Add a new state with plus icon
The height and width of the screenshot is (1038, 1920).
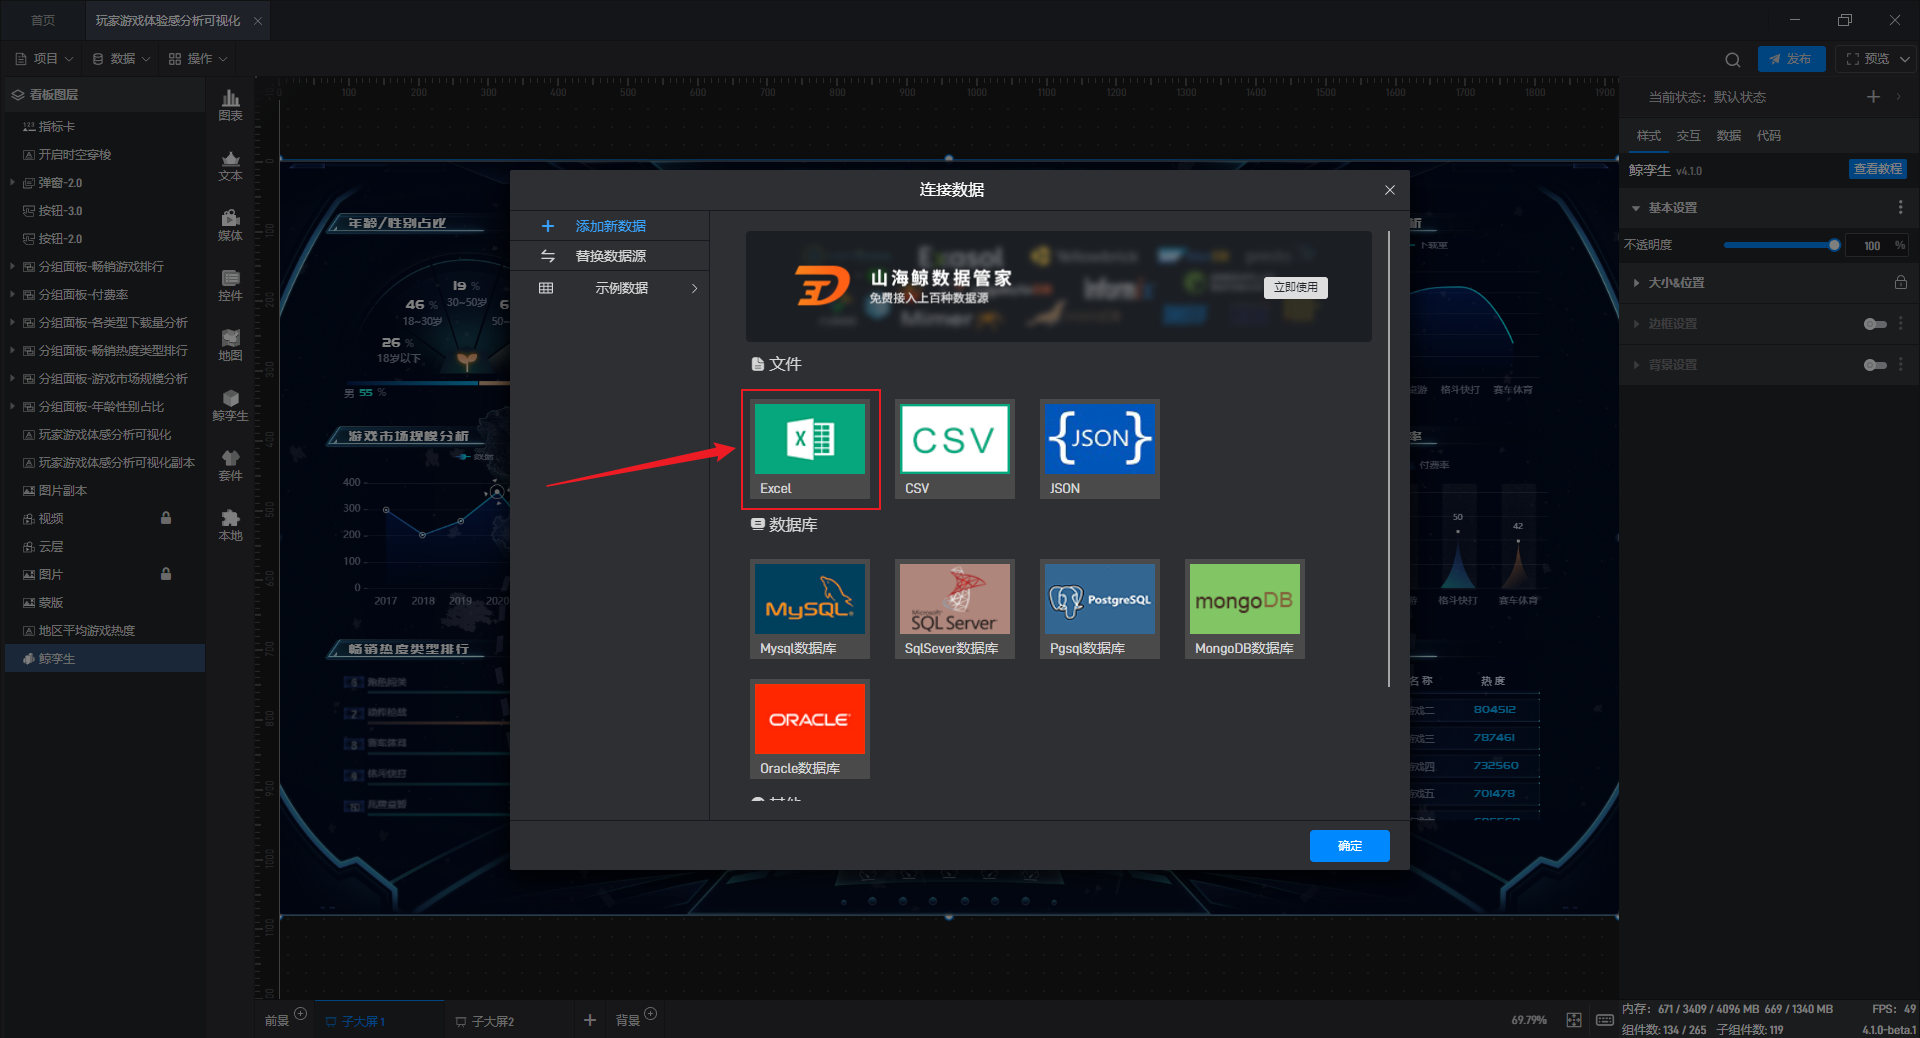tap(1873, 97)
